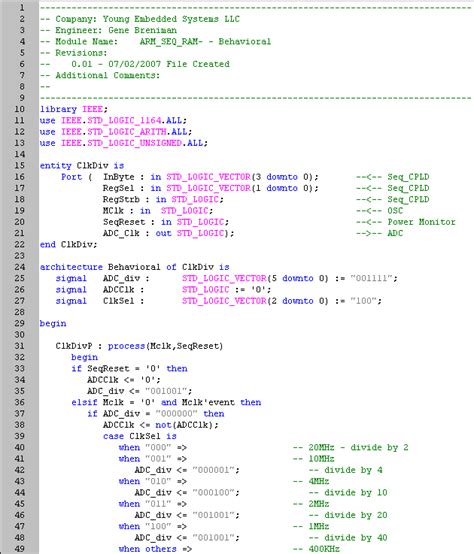Click the "elsif Mclk = '0' and Mclk'event then" line

click(166, 403)
